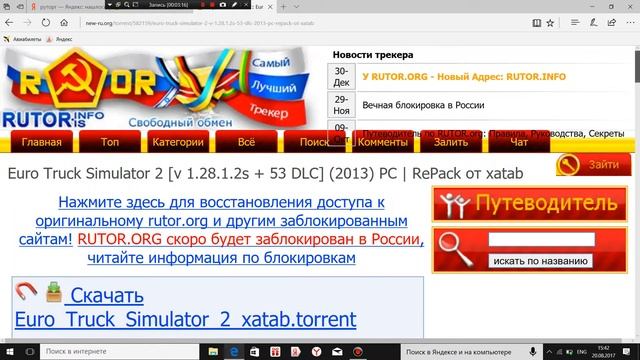640x360 pixels.
Task: Add page to favorites with star icon
Action: [x=550, y=23]
